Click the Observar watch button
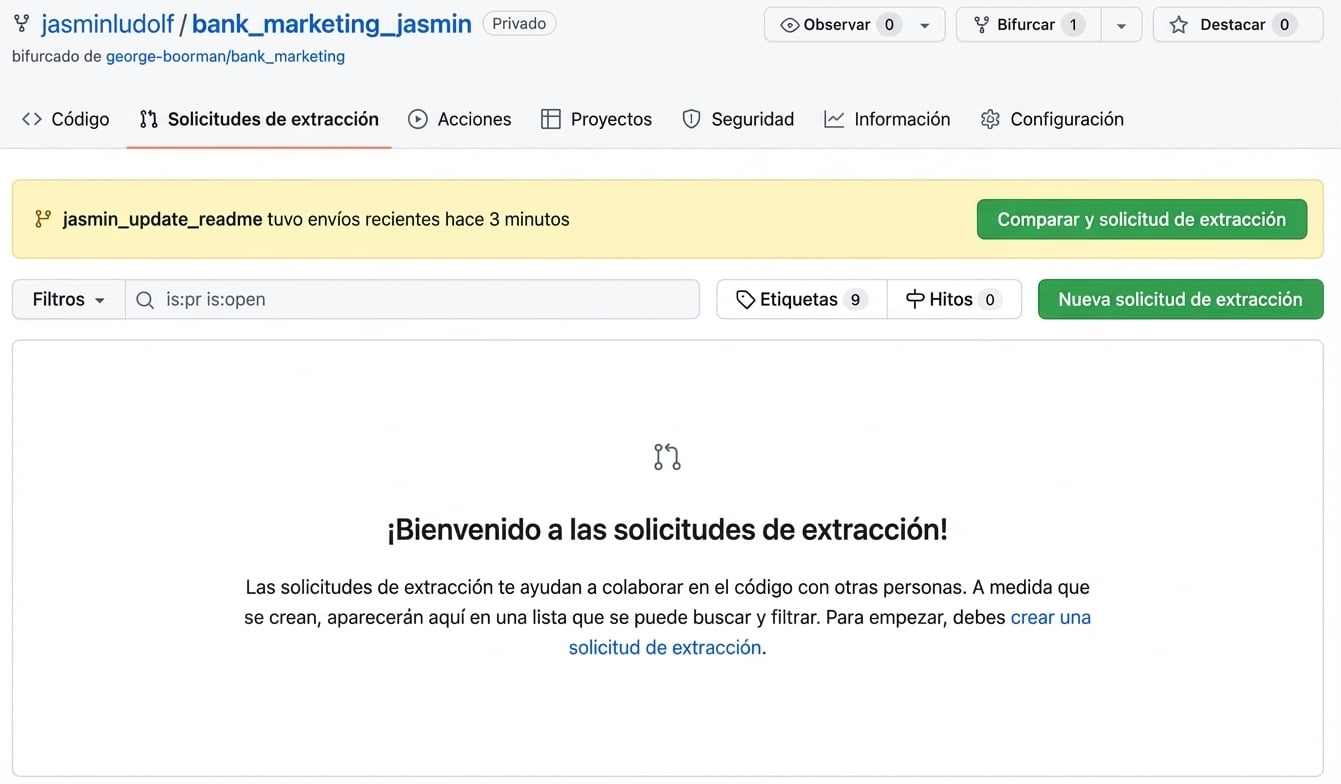The width and height of the screenshot is (1341, 784). (840, 25)
